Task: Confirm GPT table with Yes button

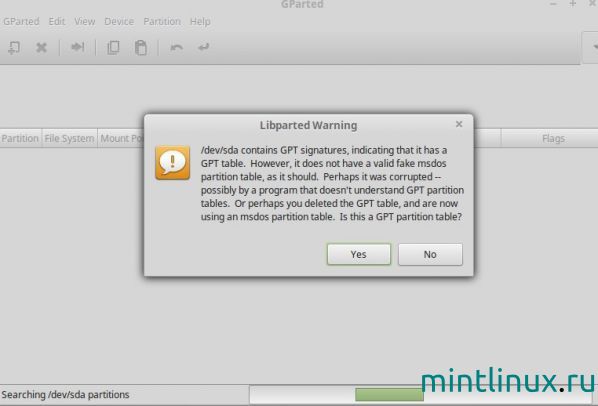Action: 359,254
